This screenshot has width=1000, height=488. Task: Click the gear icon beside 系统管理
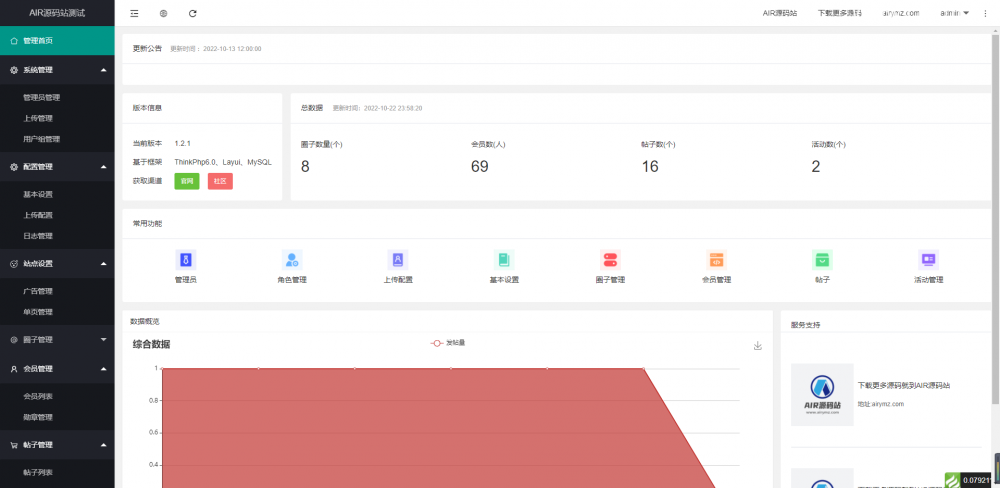(14, 70)
